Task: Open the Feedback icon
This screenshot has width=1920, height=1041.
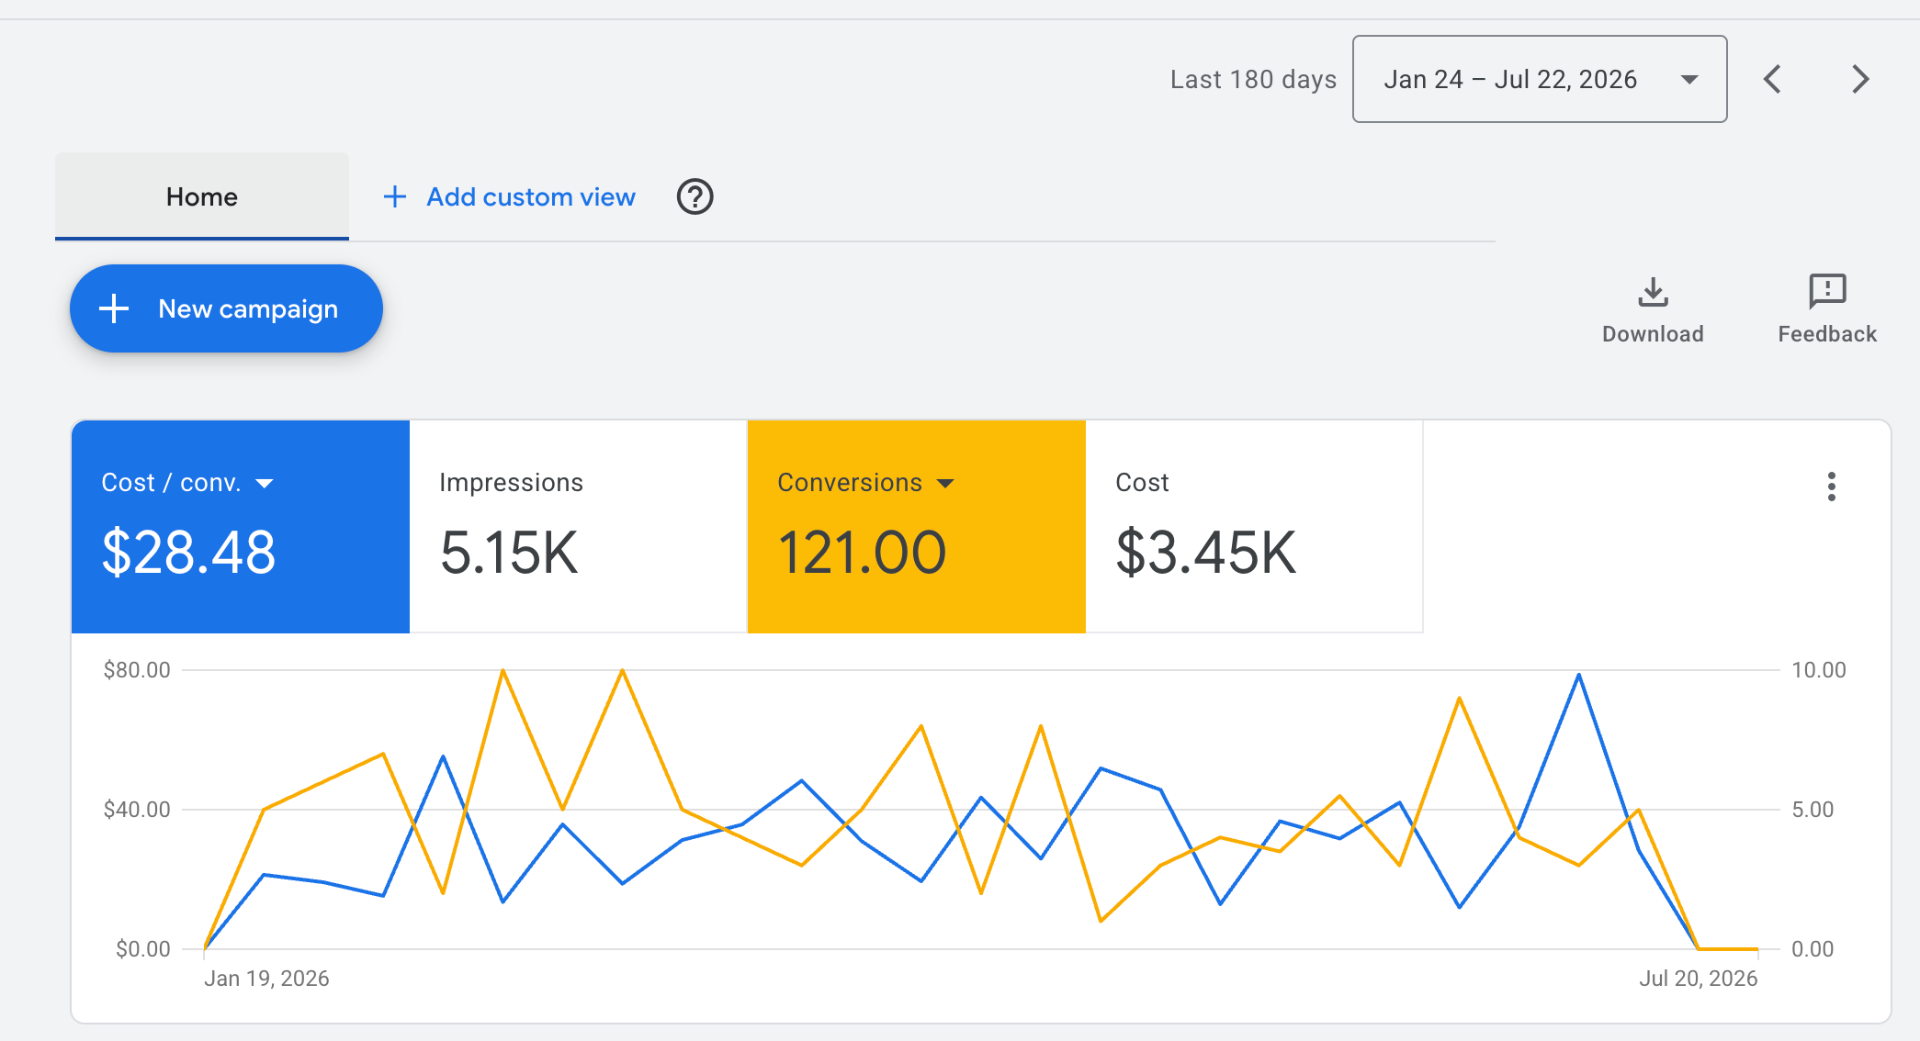Action: point(1827,291)
